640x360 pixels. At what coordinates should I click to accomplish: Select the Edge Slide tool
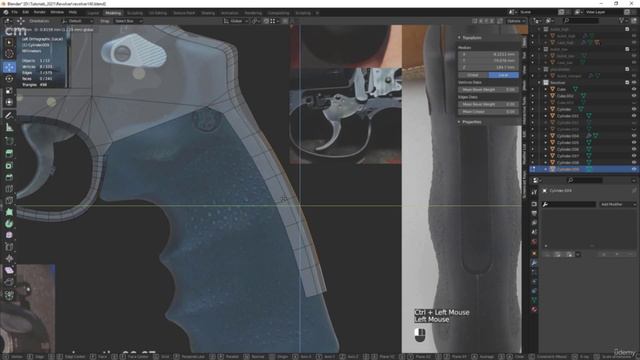[x=9, y=247]
